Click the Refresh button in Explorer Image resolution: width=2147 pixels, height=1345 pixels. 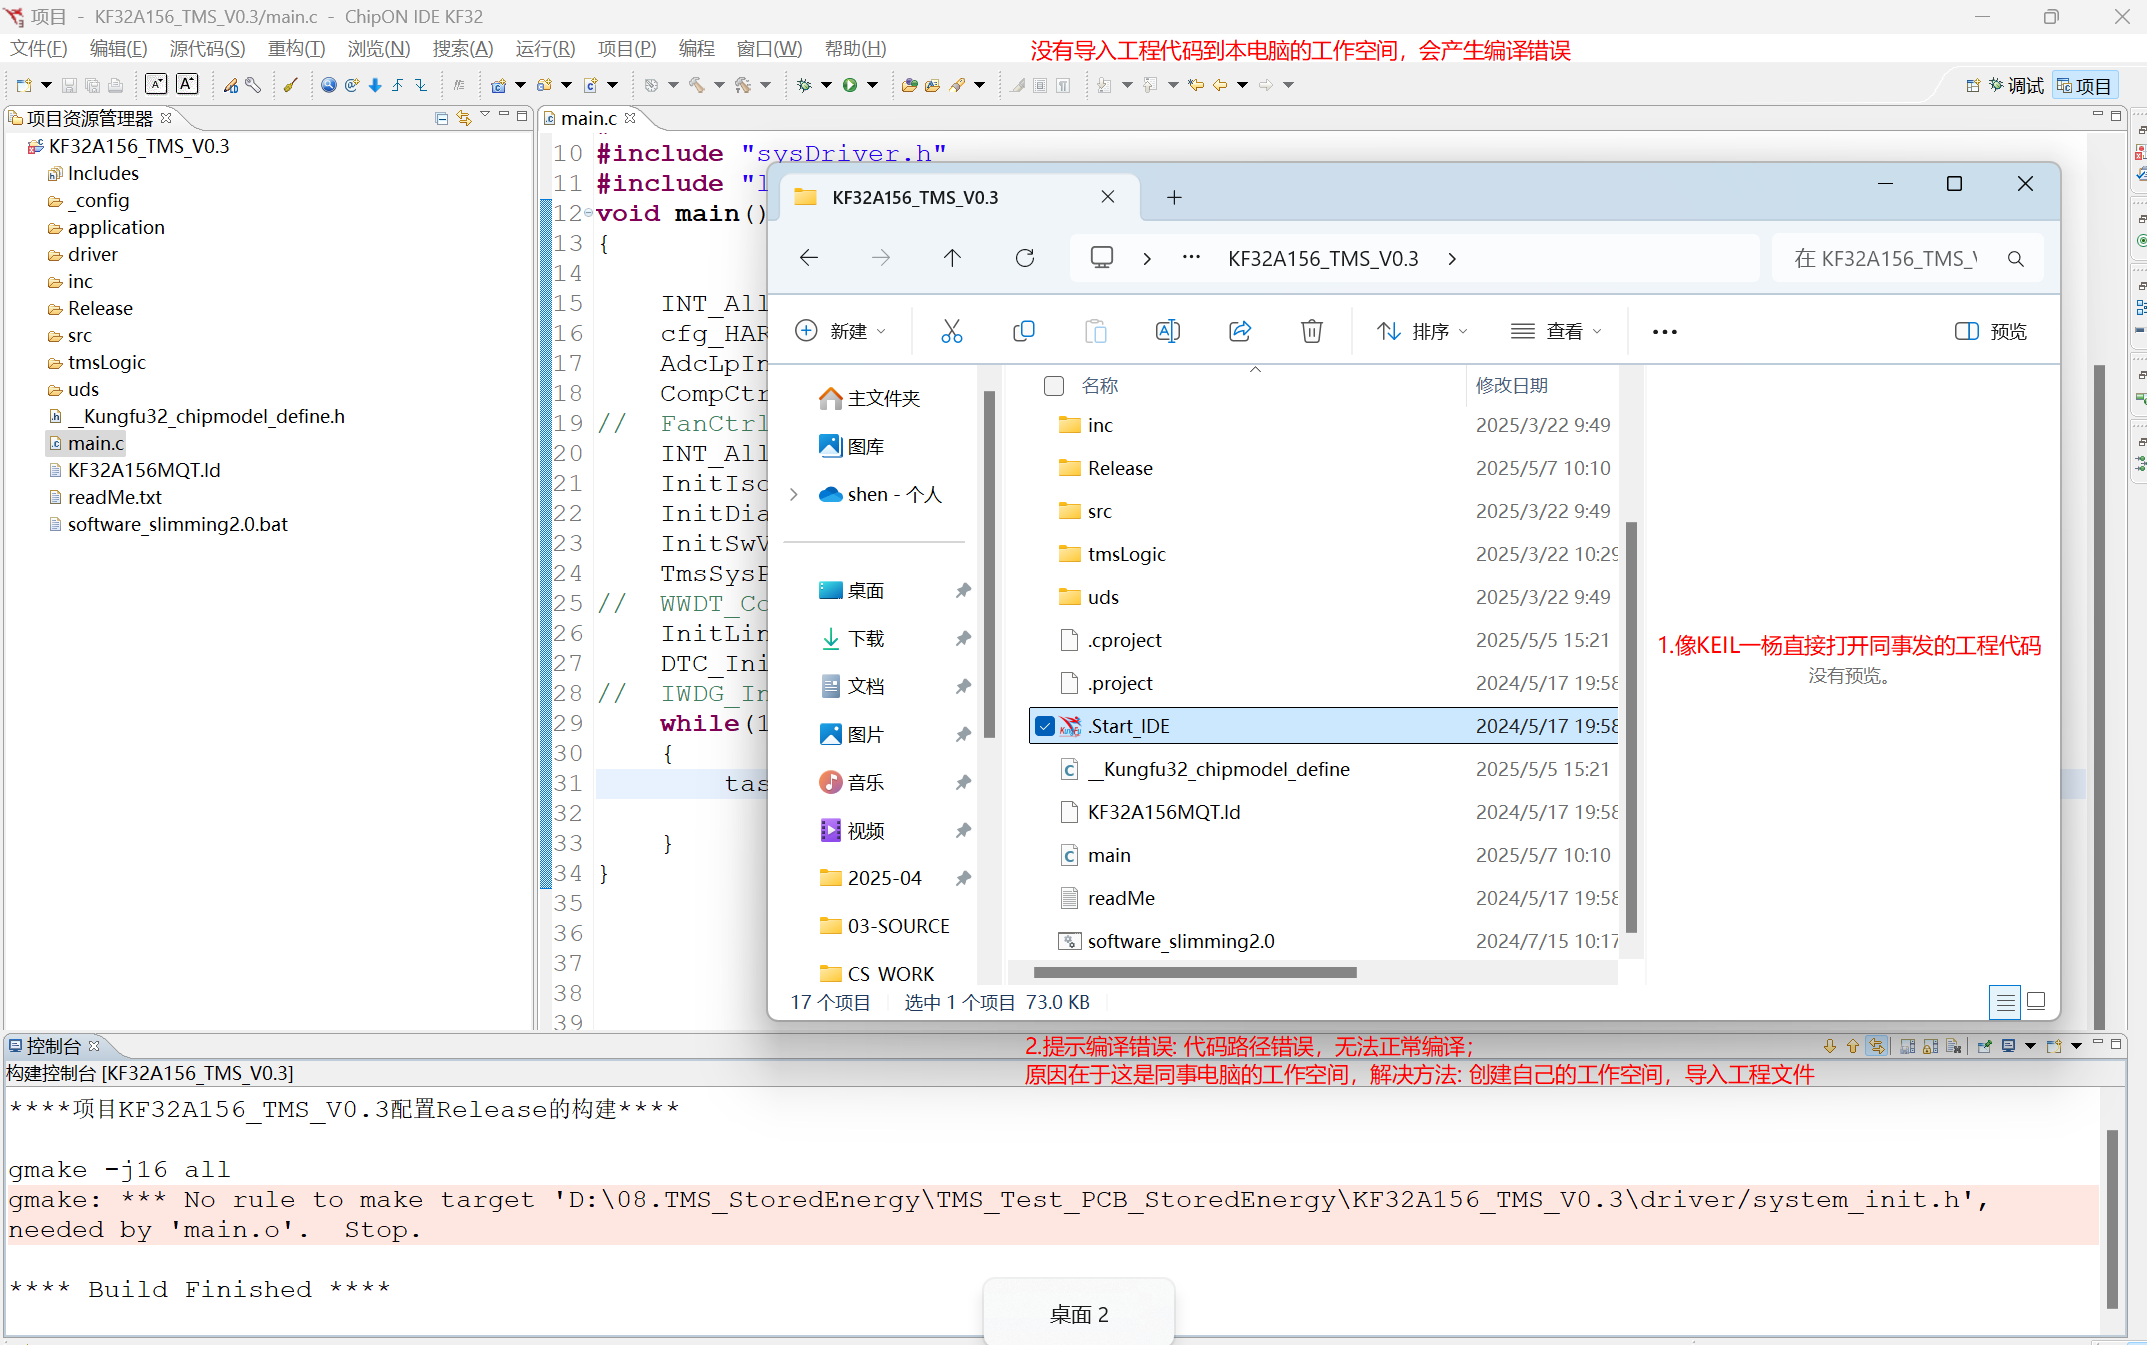[1024, 258]
